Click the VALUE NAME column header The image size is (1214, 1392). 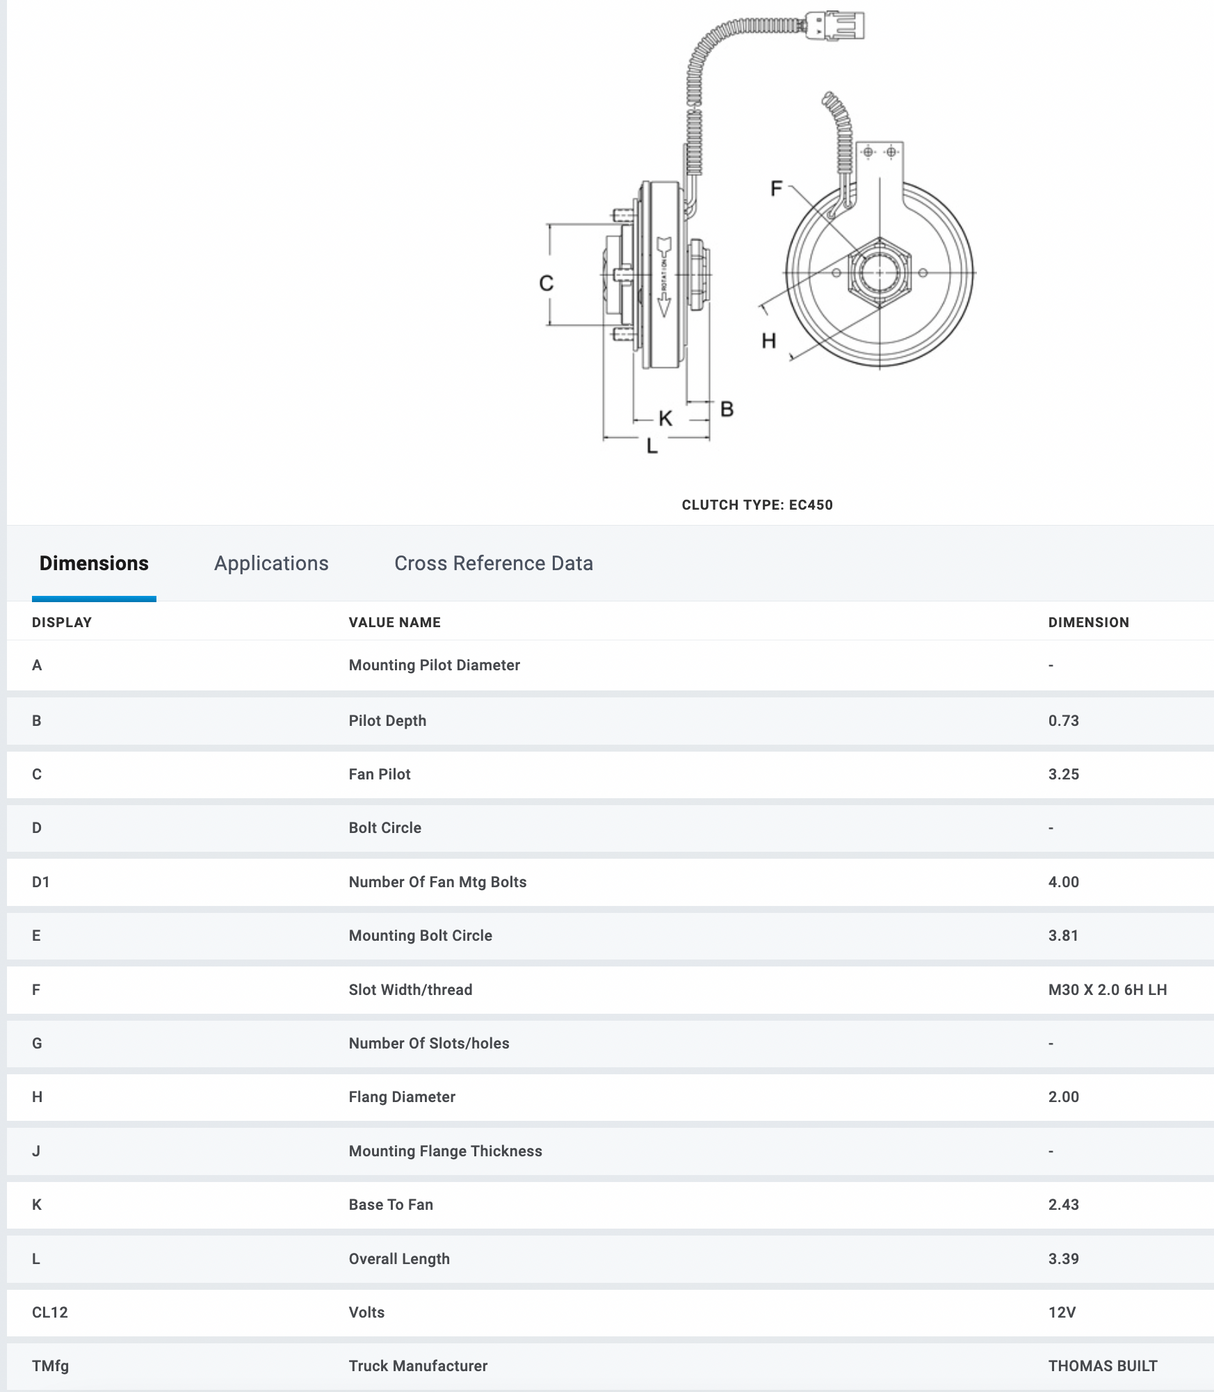394,622
